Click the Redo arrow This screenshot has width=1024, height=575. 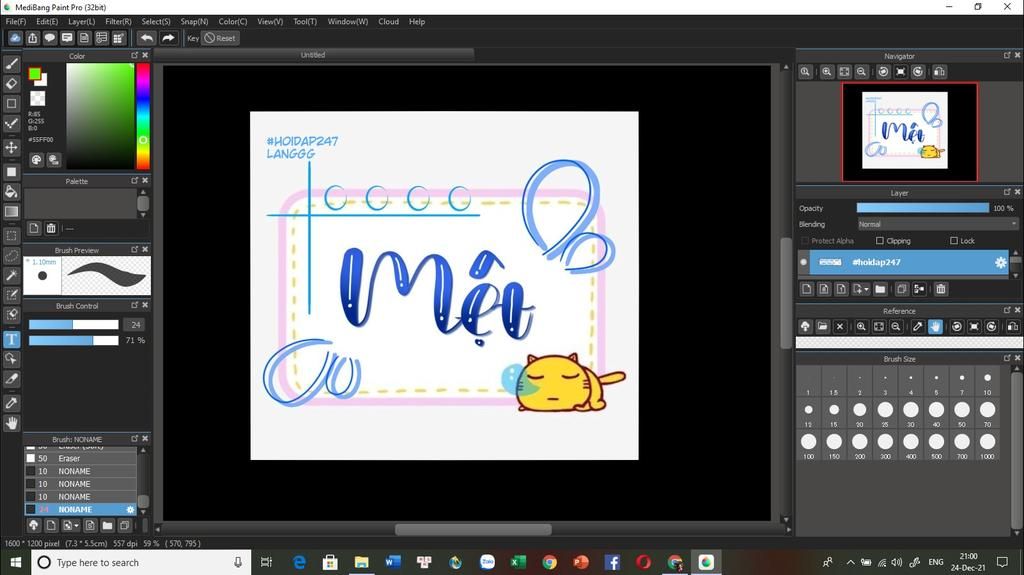click(168, 38)
